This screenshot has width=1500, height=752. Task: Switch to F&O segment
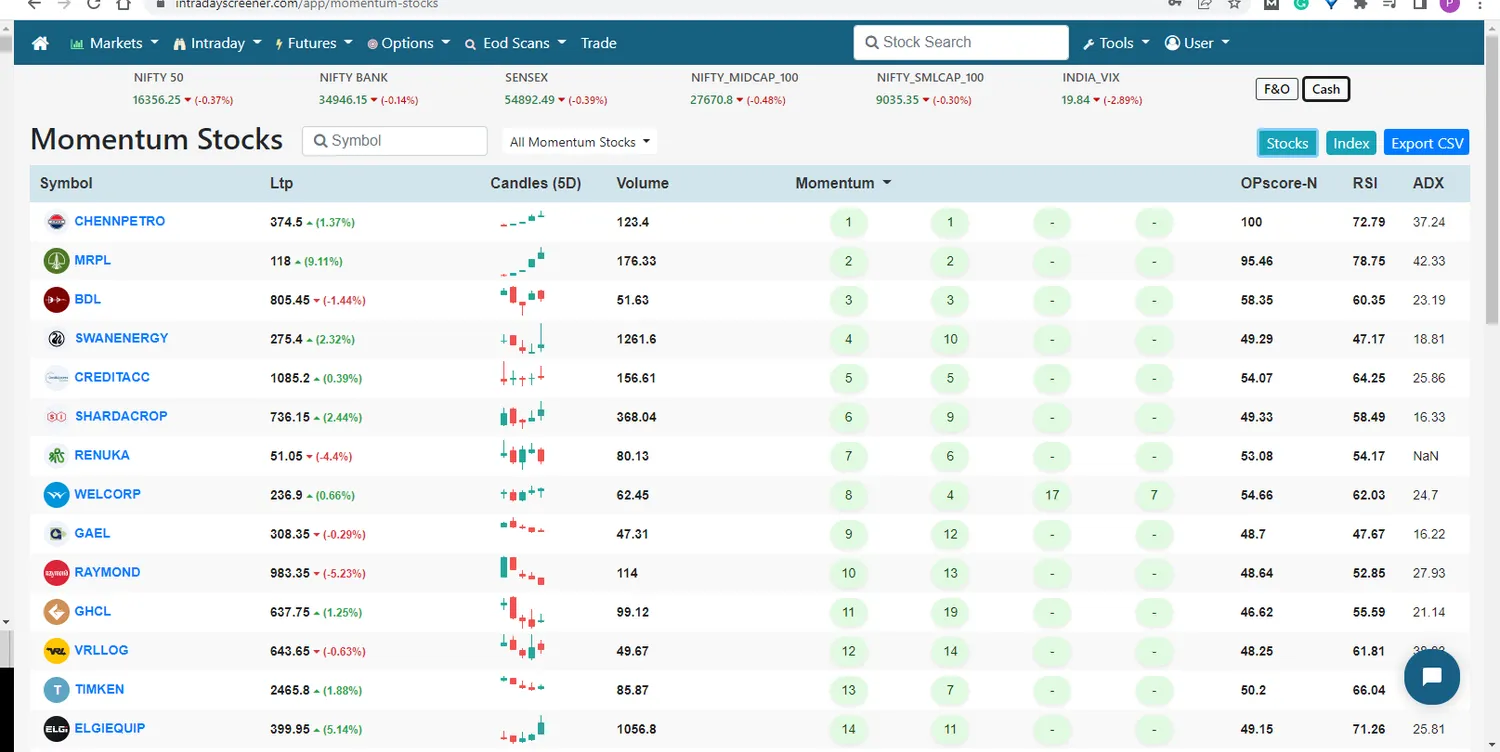(x=1277, y=89)
